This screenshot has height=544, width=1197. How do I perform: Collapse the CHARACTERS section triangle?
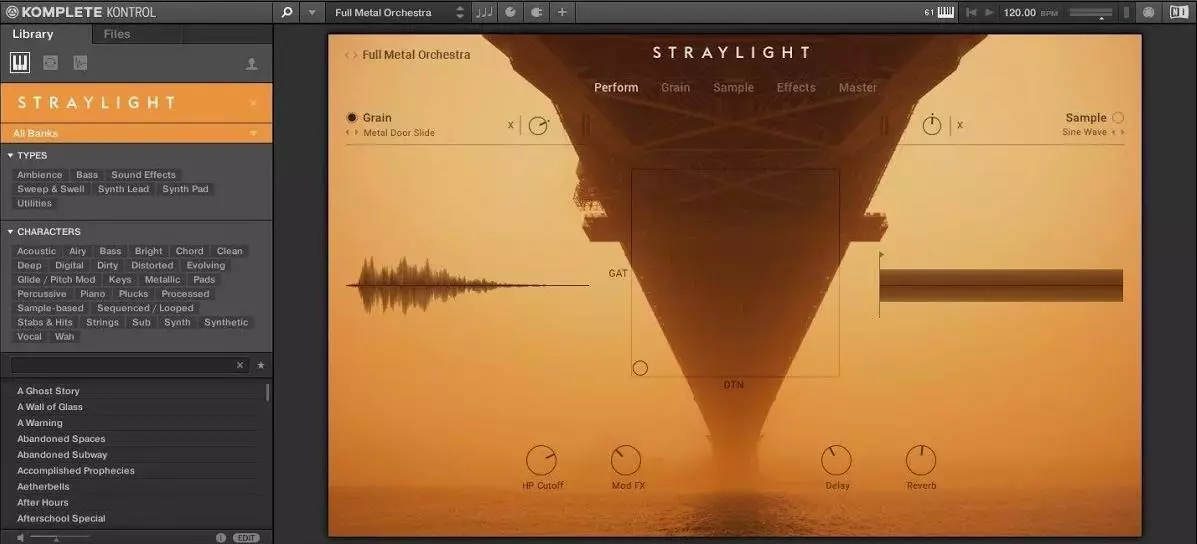[x=10, y=232]
